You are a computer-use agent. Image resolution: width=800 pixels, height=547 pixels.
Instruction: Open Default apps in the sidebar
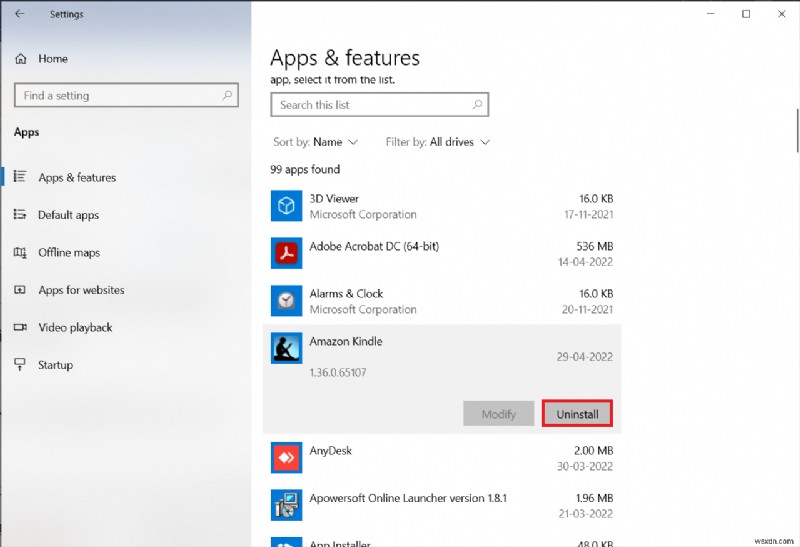[68, 215]
